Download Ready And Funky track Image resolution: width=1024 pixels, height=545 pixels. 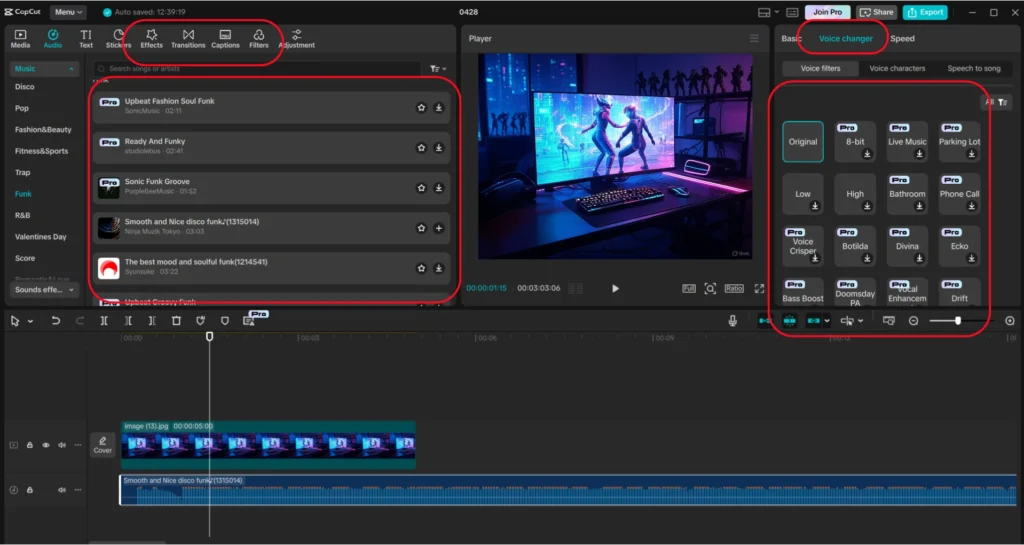[x=439, y=148]
